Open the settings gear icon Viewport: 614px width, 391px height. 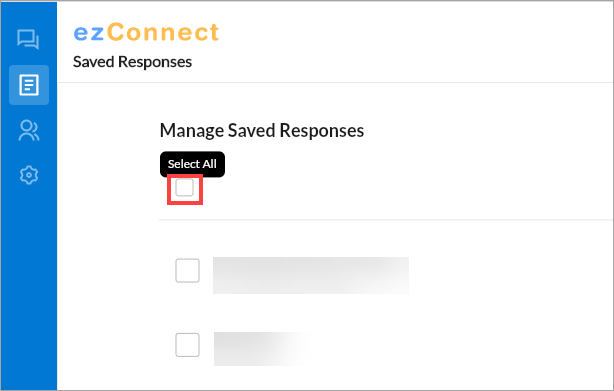[x=29, y=175]
